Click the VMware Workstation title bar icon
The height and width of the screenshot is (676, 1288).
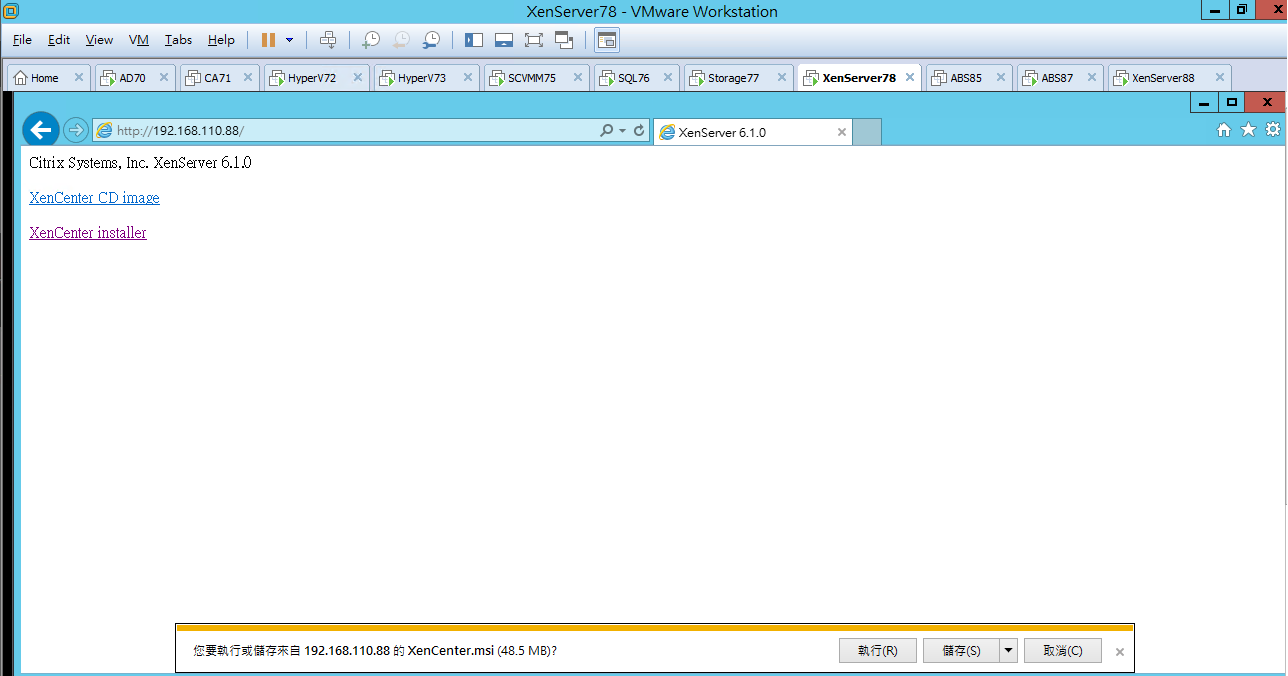pyautogui.click(x=9, y=10)
